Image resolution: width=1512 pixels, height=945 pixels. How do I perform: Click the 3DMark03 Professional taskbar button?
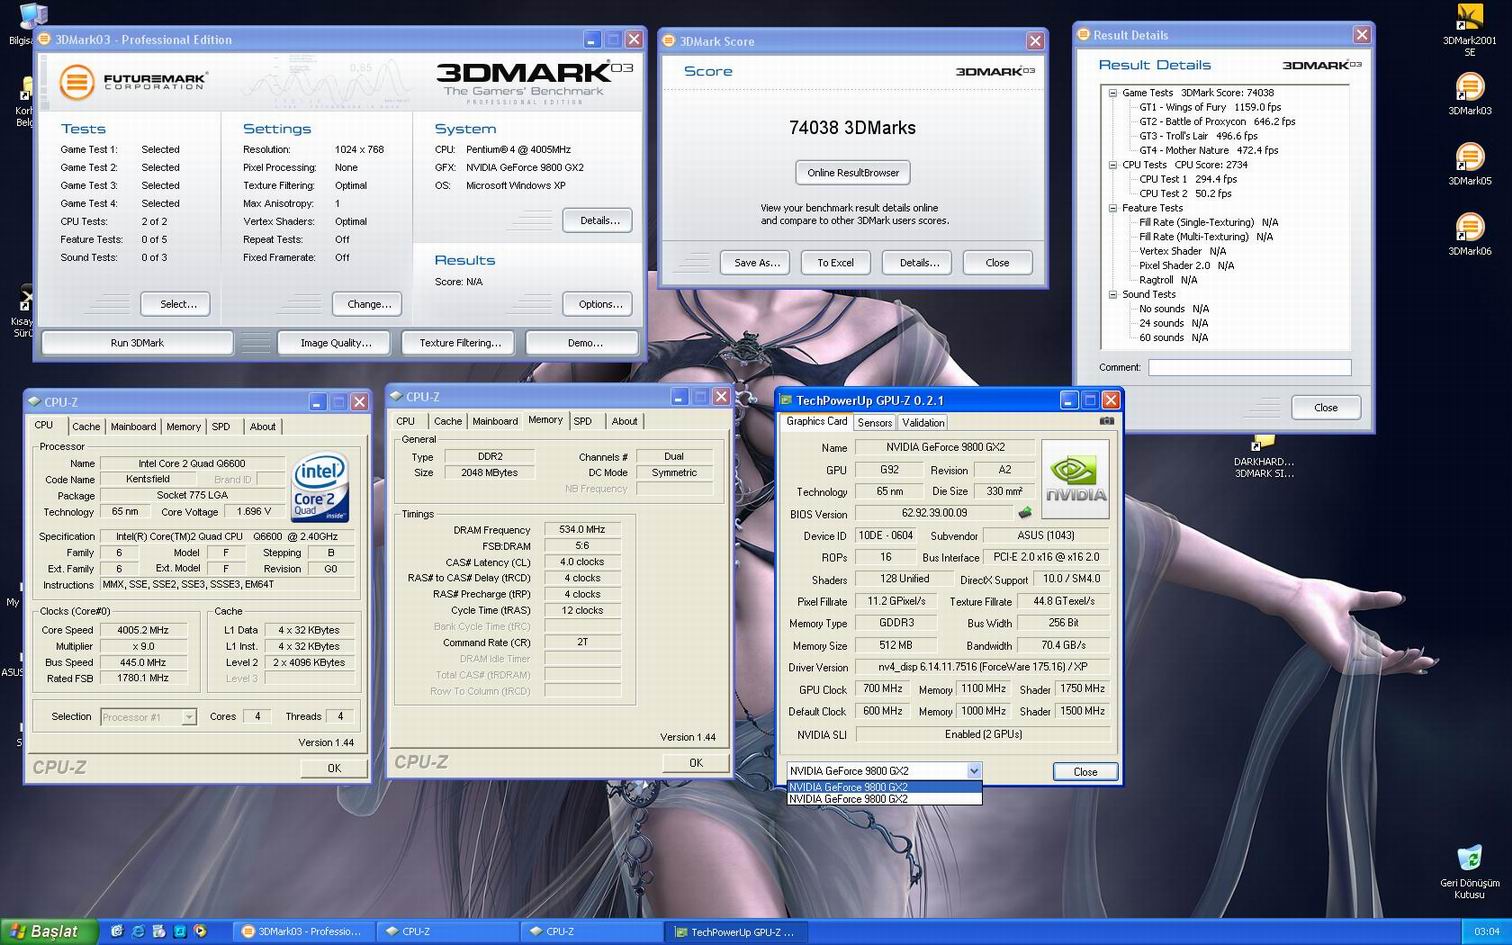[x=303, y=931]
